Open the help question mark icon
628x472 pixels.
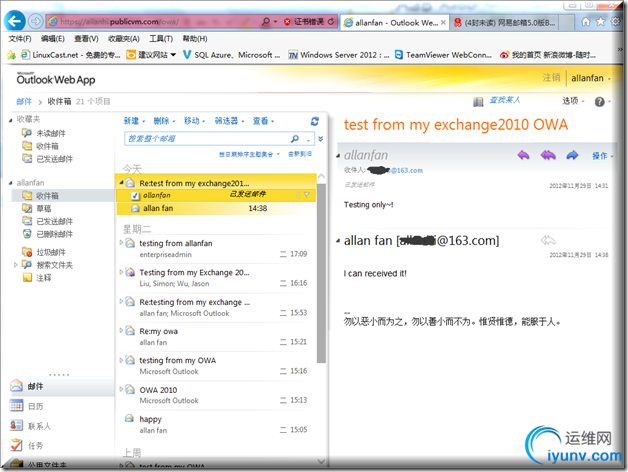coord(600,102)
